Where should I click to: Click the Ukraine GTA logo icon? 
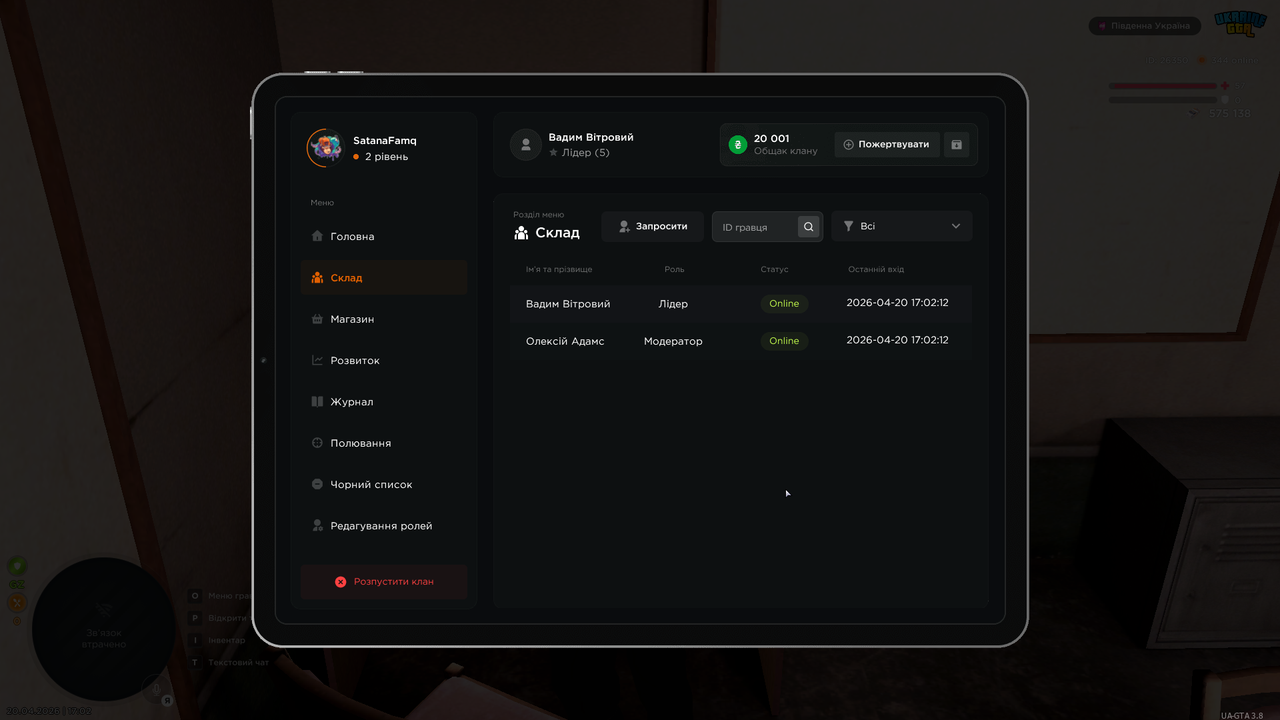point(1240,24)
